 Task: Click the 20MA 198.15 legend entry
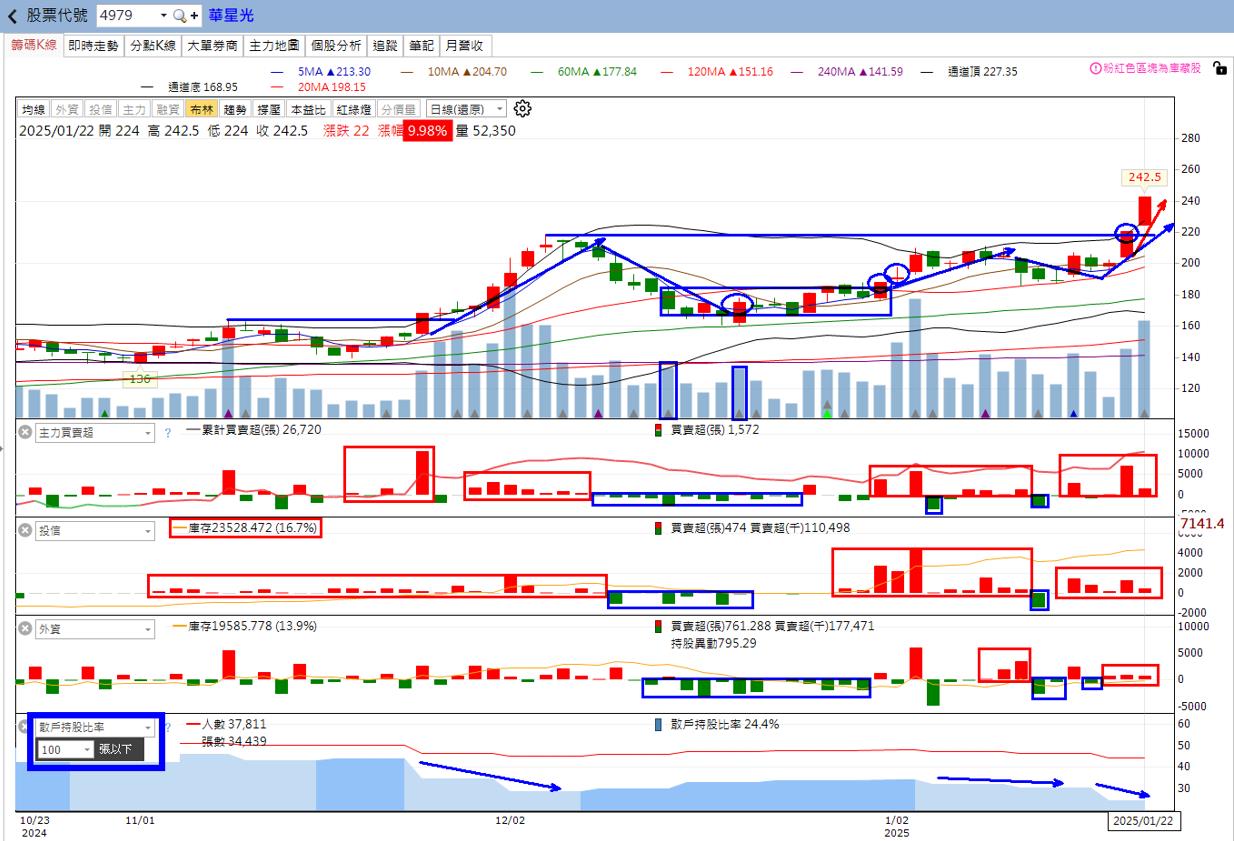point(319,87)
